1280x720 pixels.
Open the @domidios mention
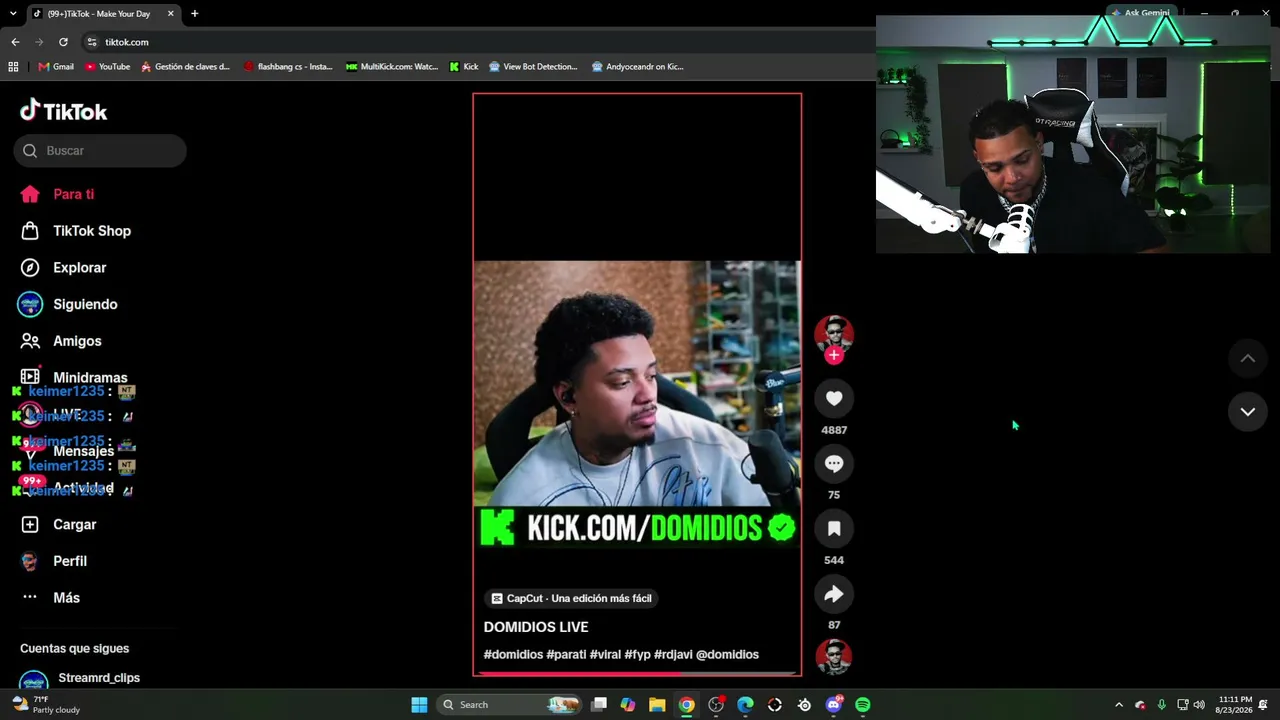tap(727, 655)
